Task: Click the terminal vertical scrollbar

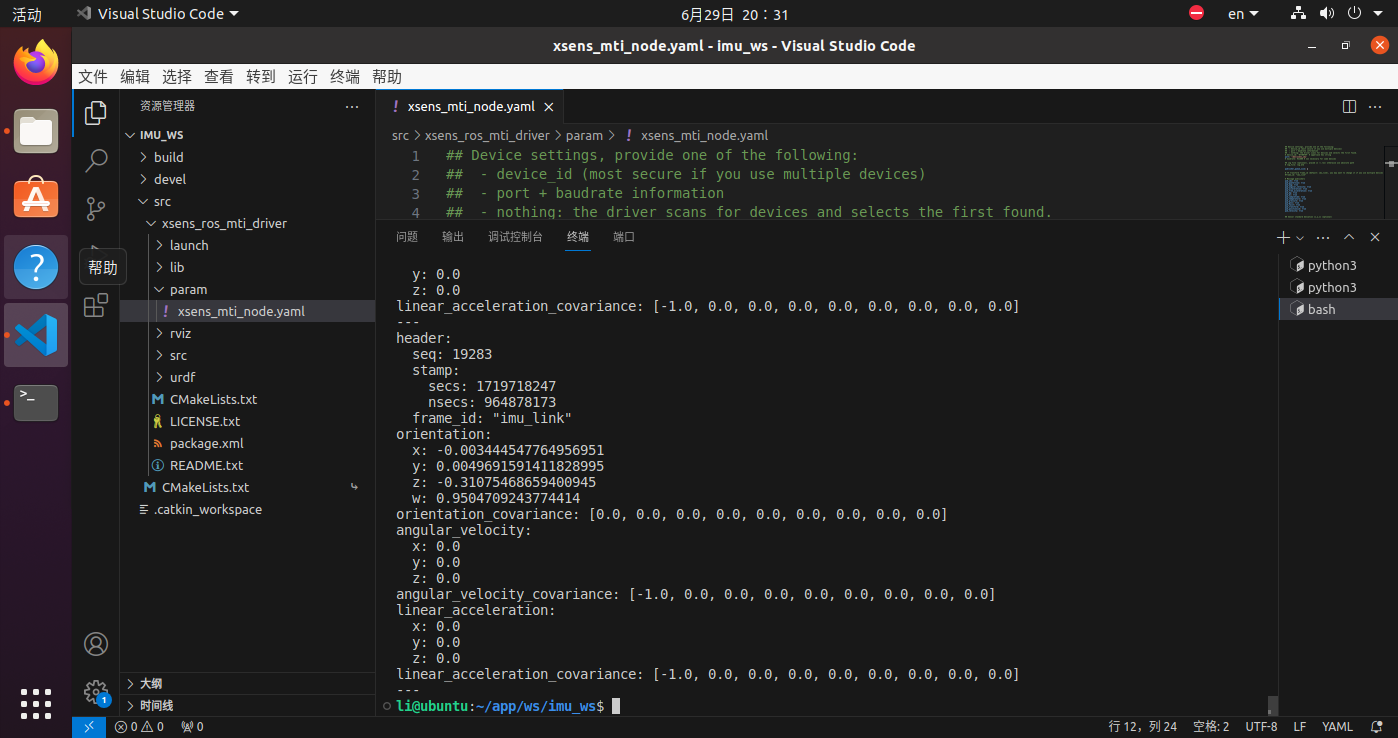Action: [1272, 705]
